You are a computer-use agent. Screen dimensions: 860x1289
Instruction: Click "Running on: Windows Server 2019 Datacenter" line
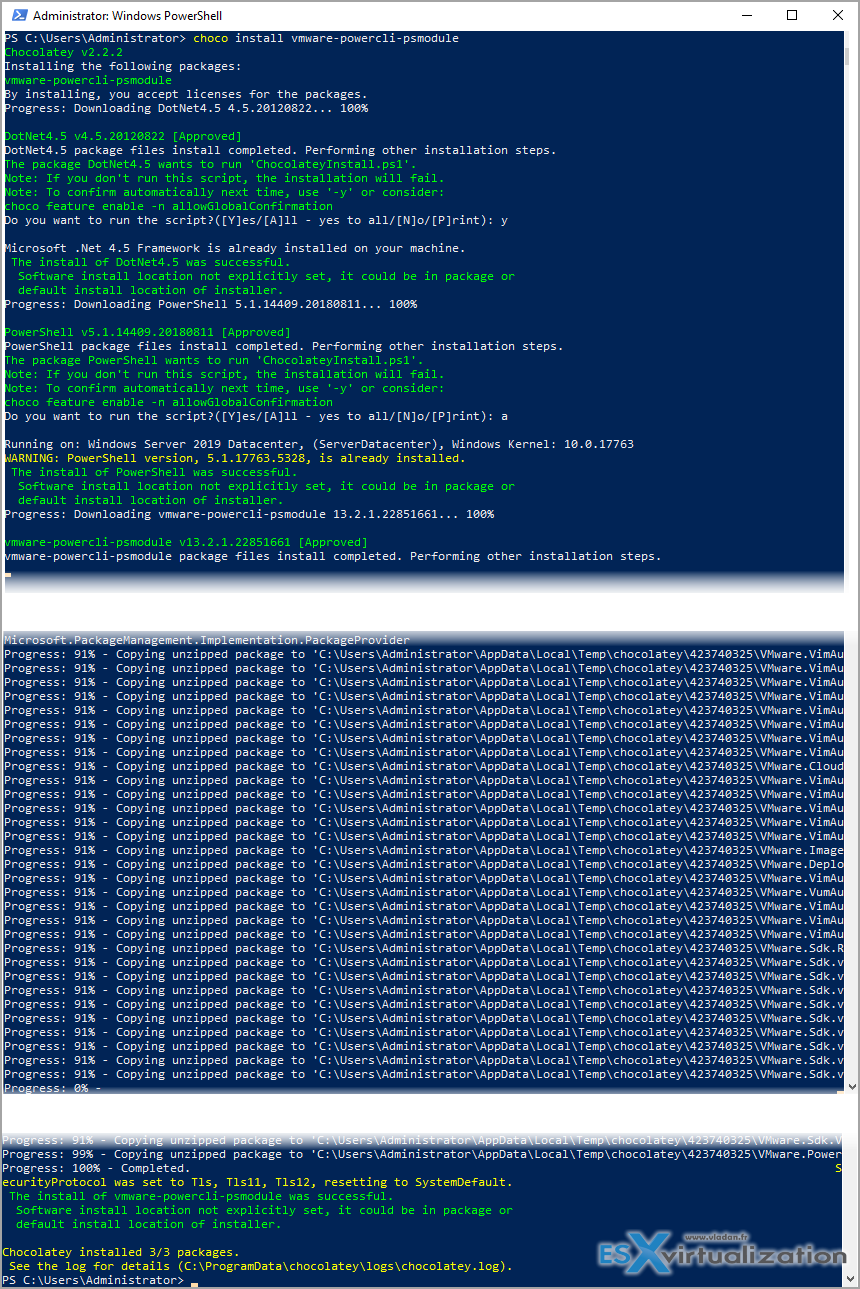319,444
